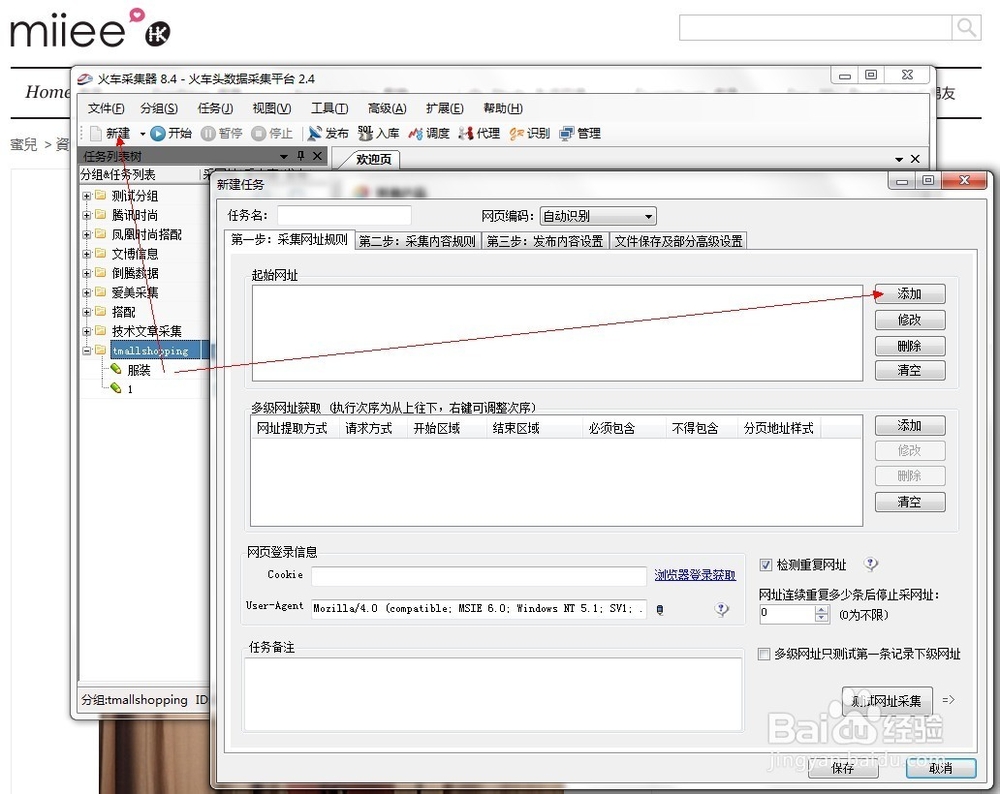The image size is (1000, 794).
Task: Open the 扩展(E) menu
Action: pos(445,108)
